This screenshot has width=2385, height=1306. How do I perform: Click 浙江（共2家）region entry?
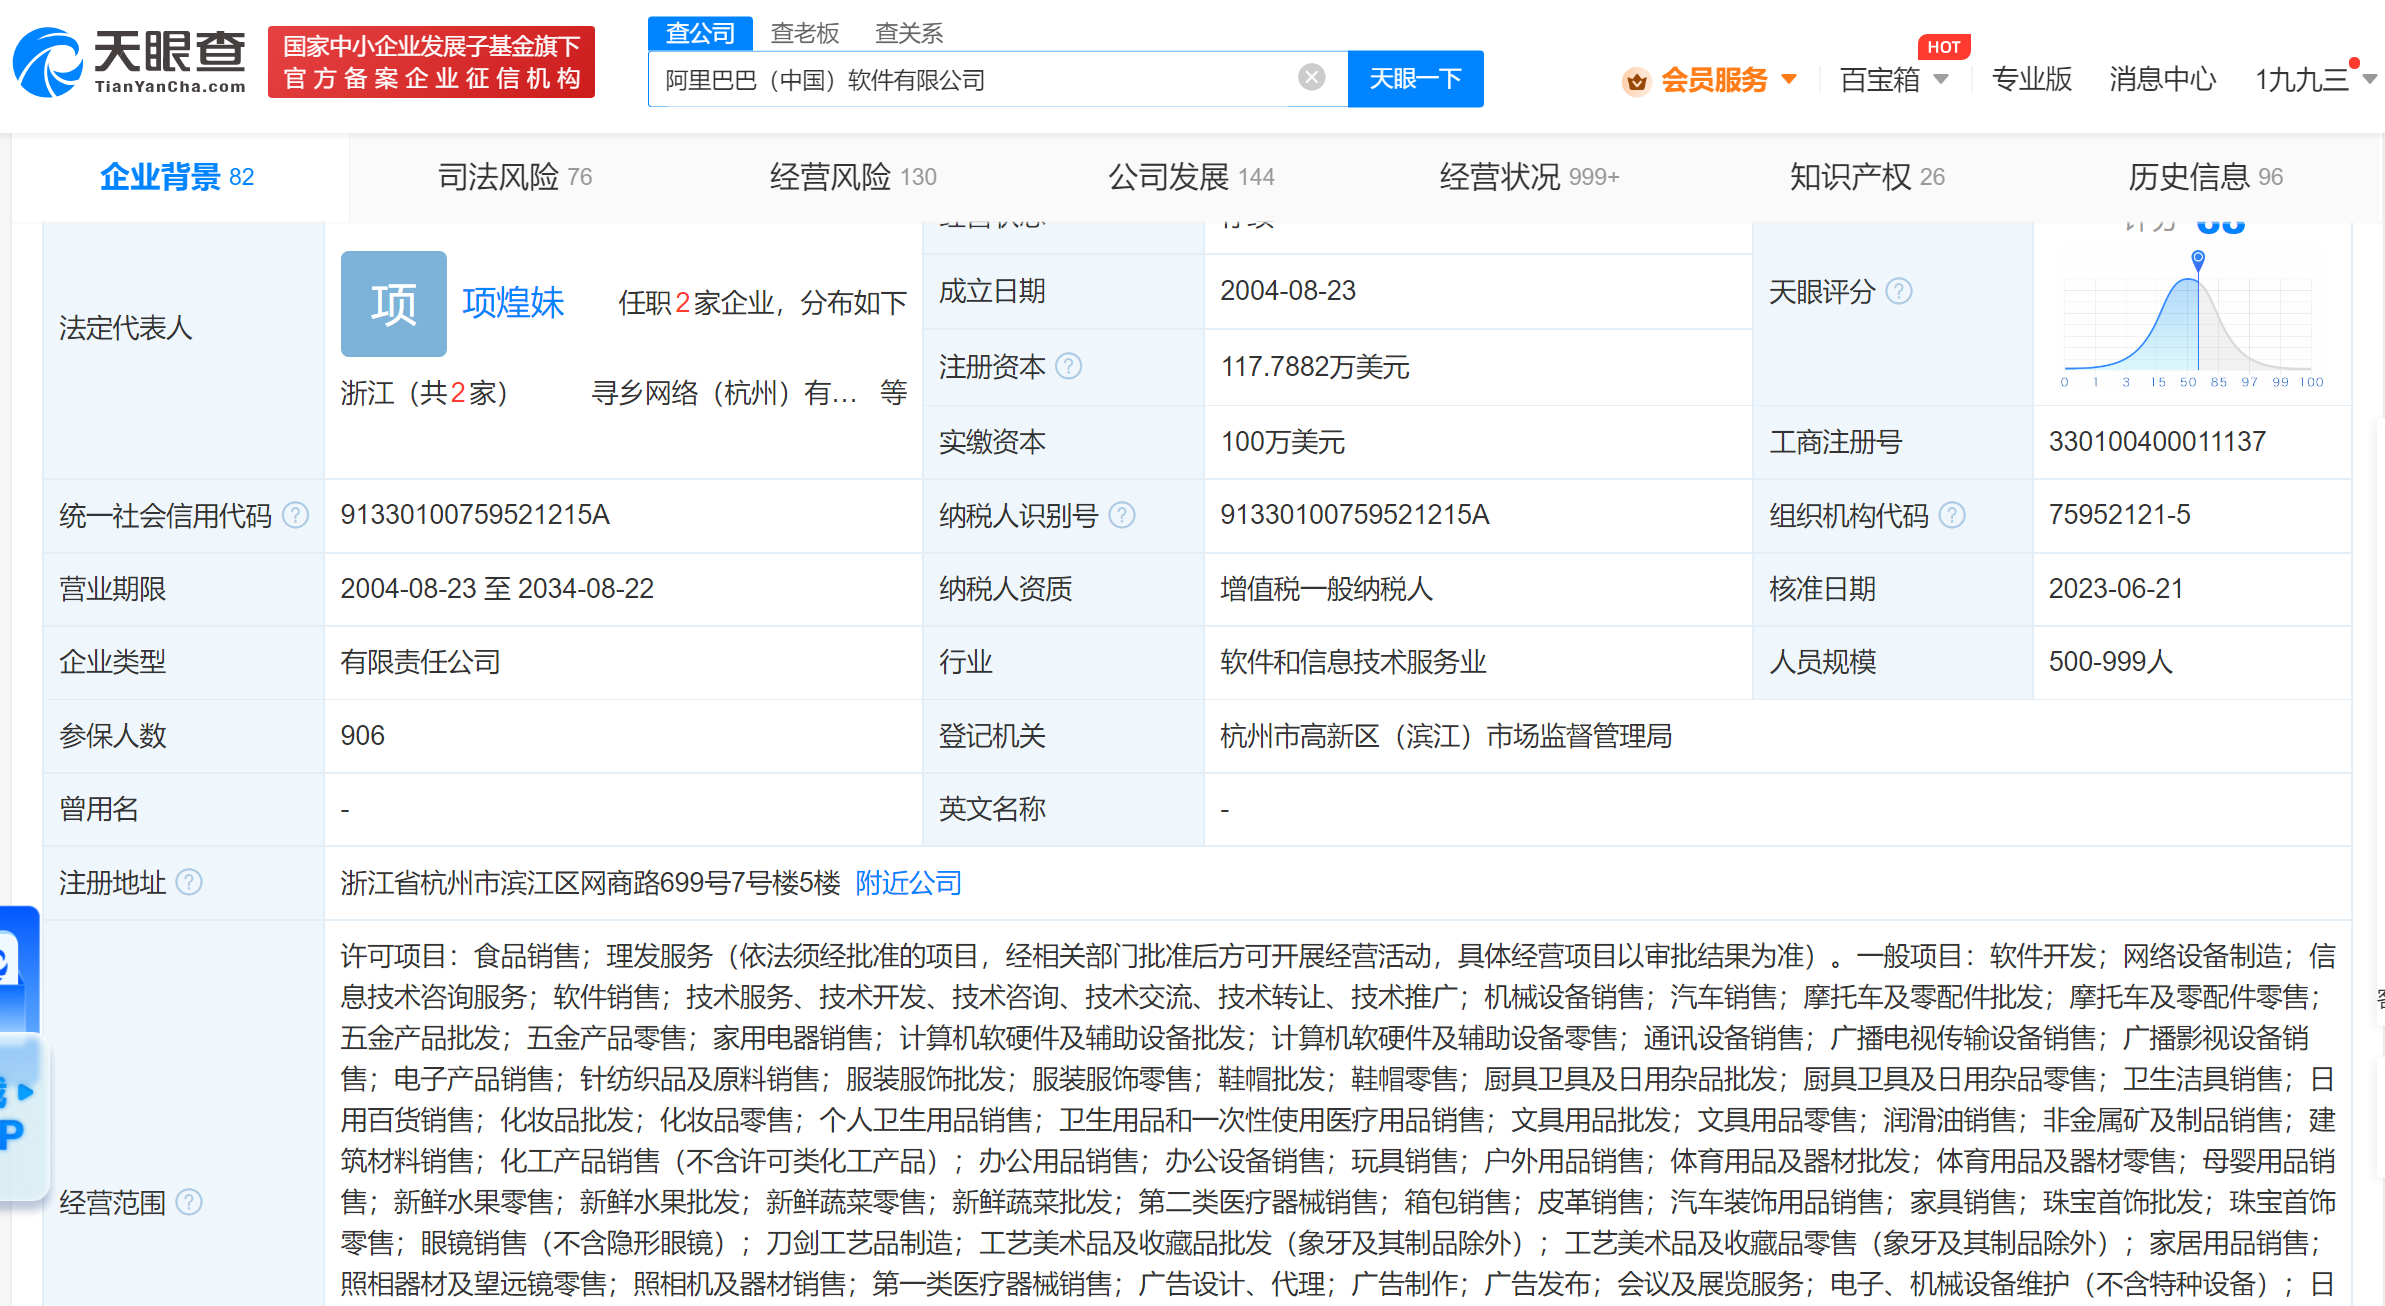tap(424, 393)
